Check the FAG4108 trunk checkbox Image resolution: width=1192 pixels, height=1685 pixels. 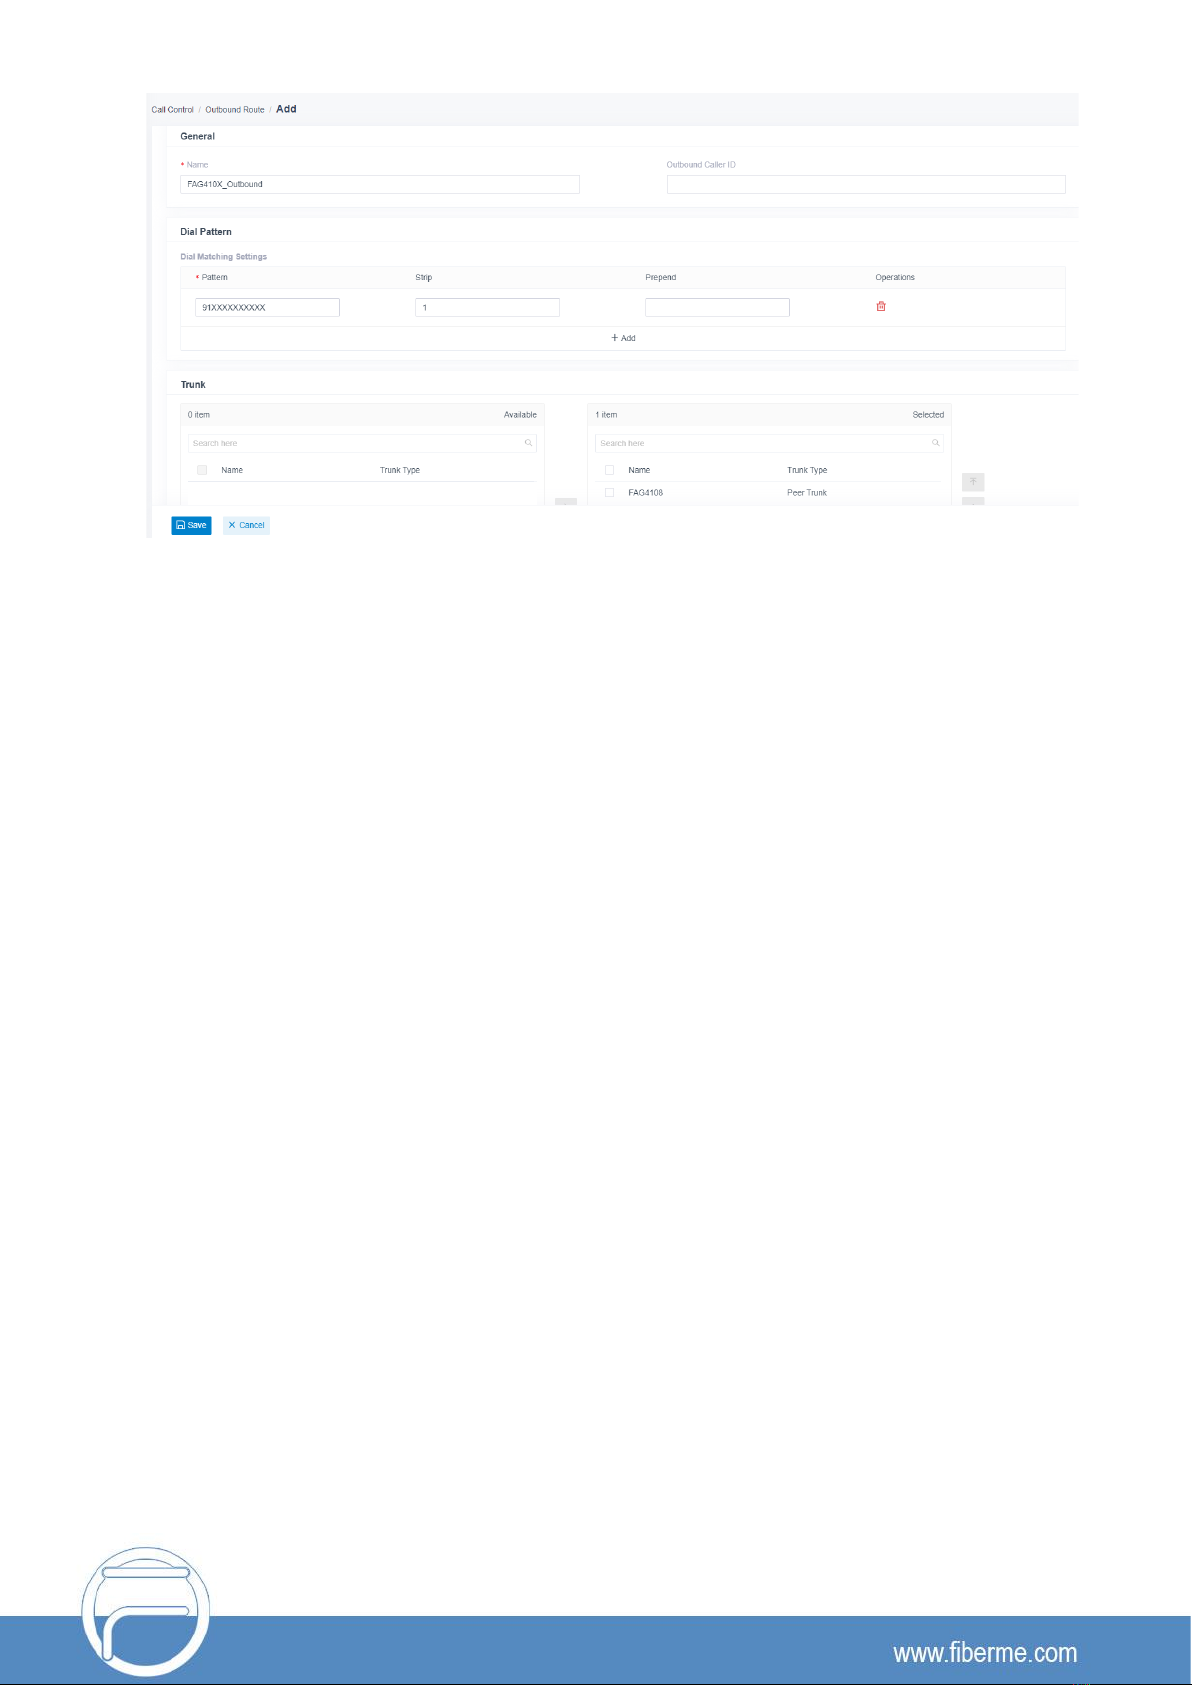609,493
